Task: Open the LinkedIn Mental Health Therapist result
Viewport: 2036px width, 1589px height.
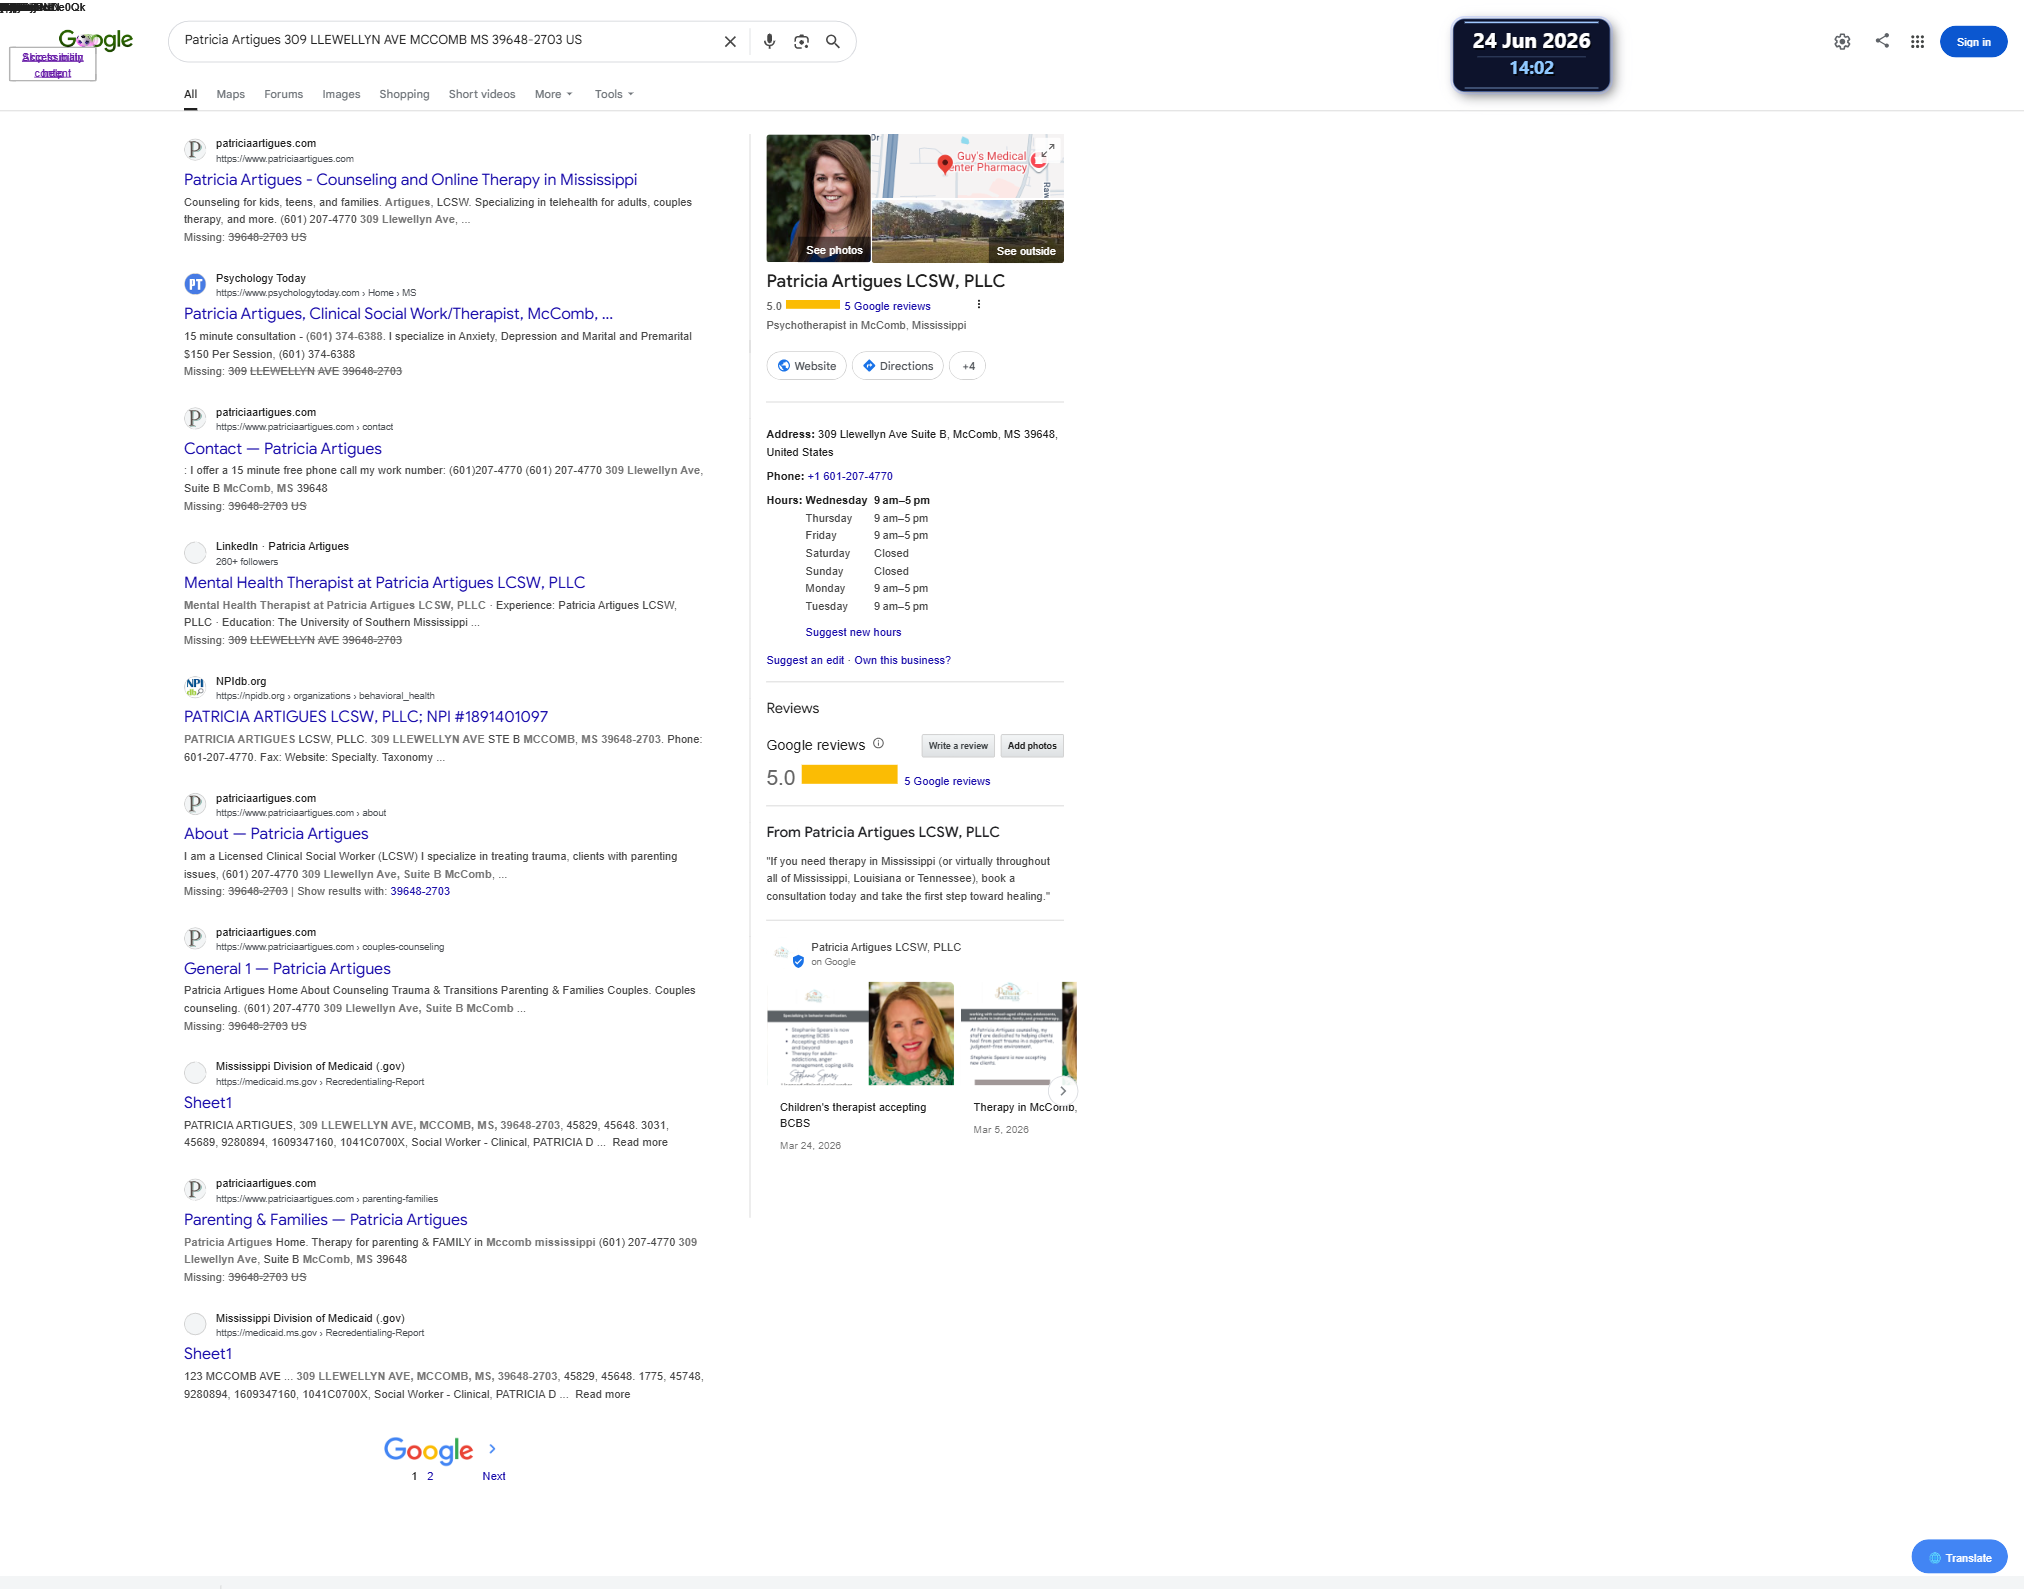Action: point(385,583)
